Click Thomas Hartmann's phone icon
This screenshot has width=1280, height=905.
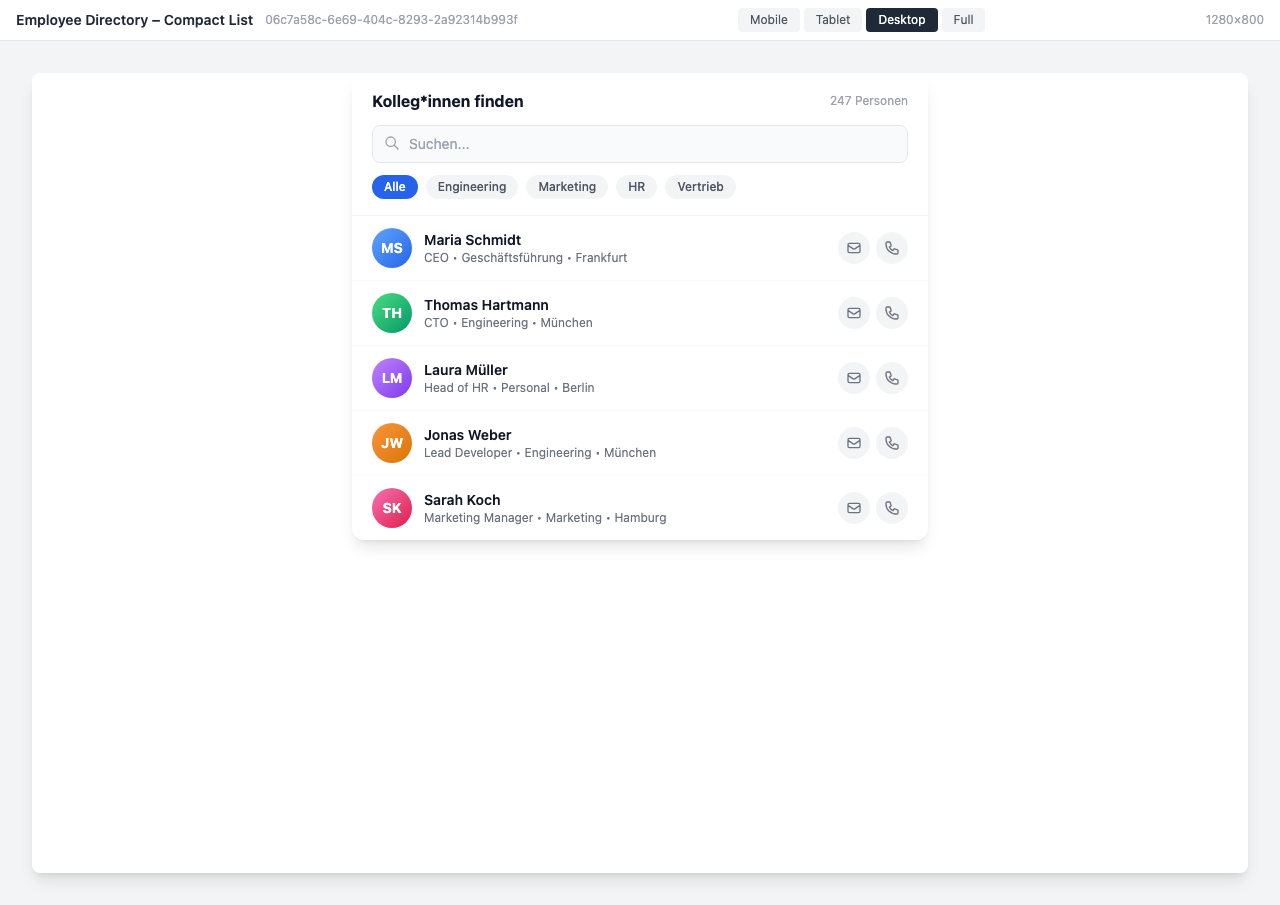click(x=891, y=313)
